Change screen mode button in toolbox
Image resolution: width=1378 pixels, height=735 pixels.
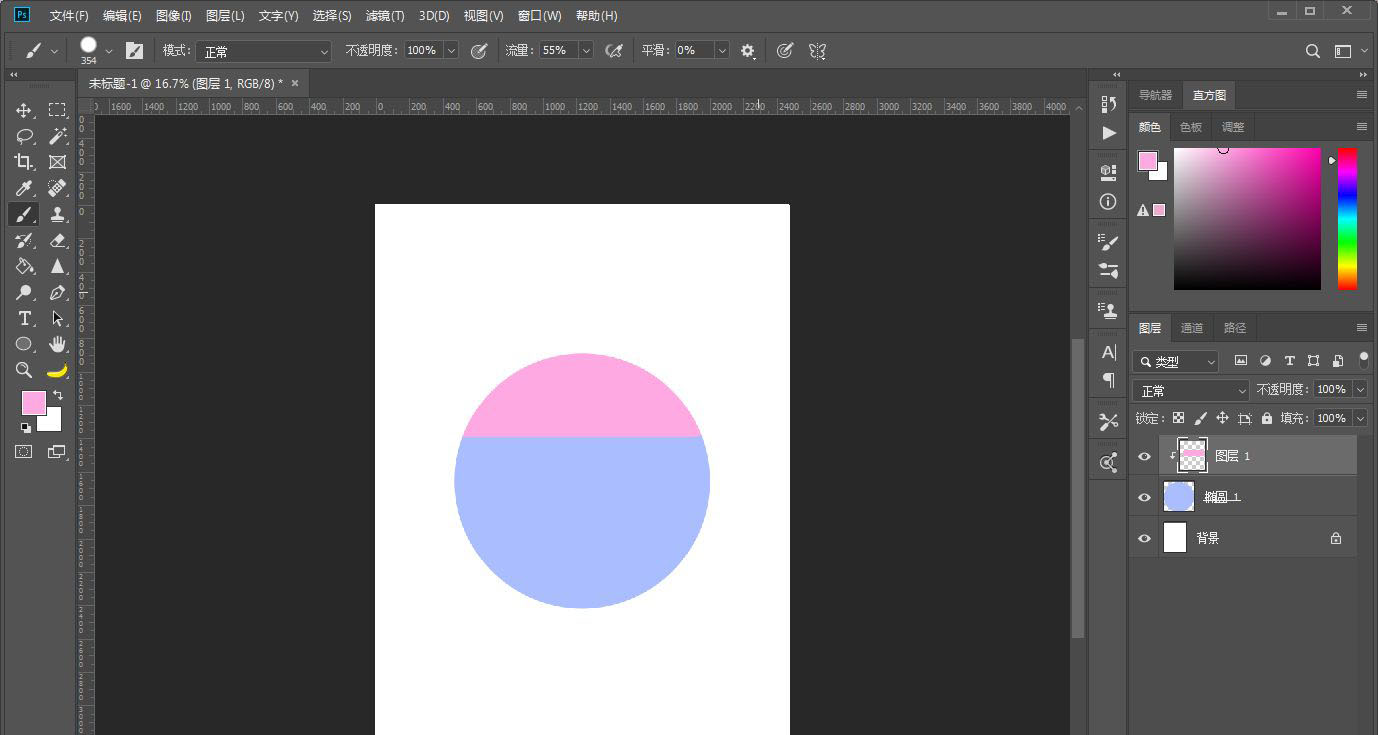(57, 452)
